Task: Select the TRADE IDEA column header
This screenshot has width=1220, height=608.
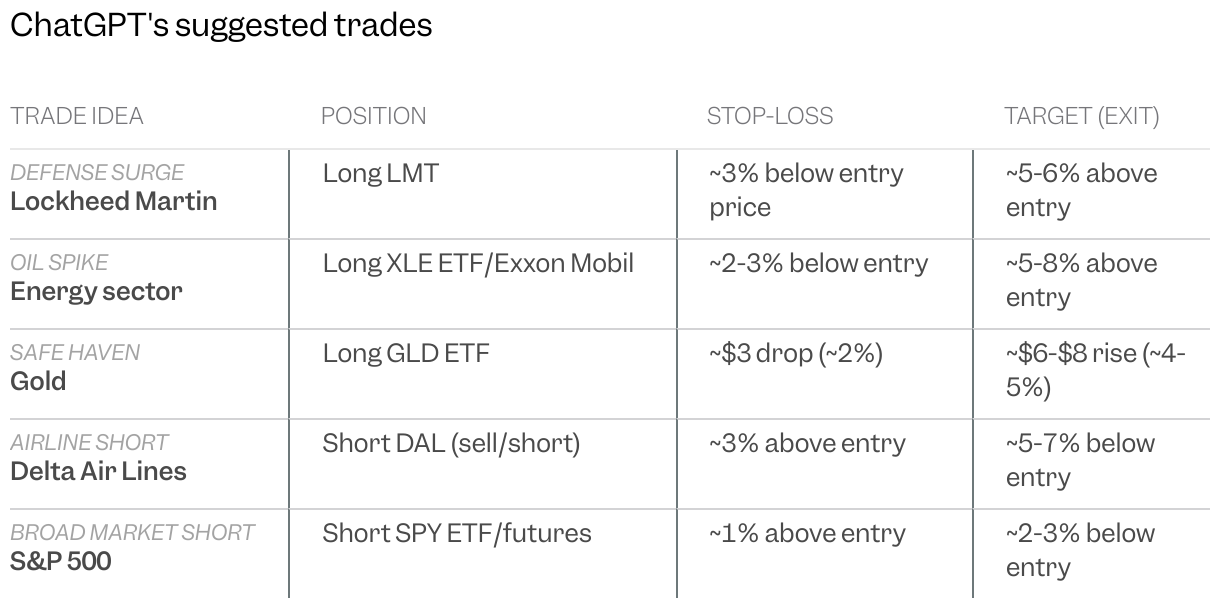Action: (x=77, y=116)
